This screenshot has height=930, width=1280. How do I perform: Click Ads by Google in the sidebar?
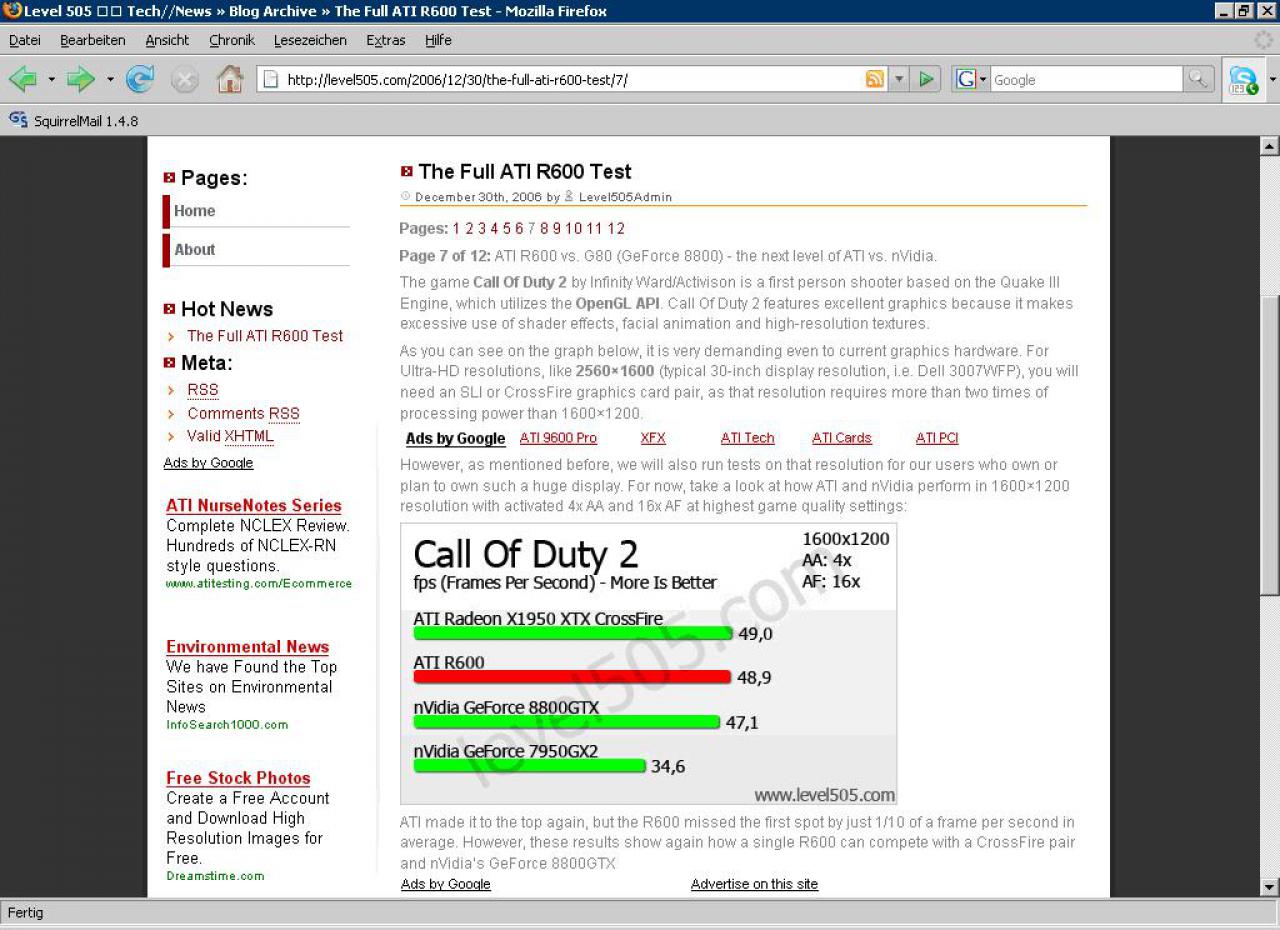click(x=208, y=463)
